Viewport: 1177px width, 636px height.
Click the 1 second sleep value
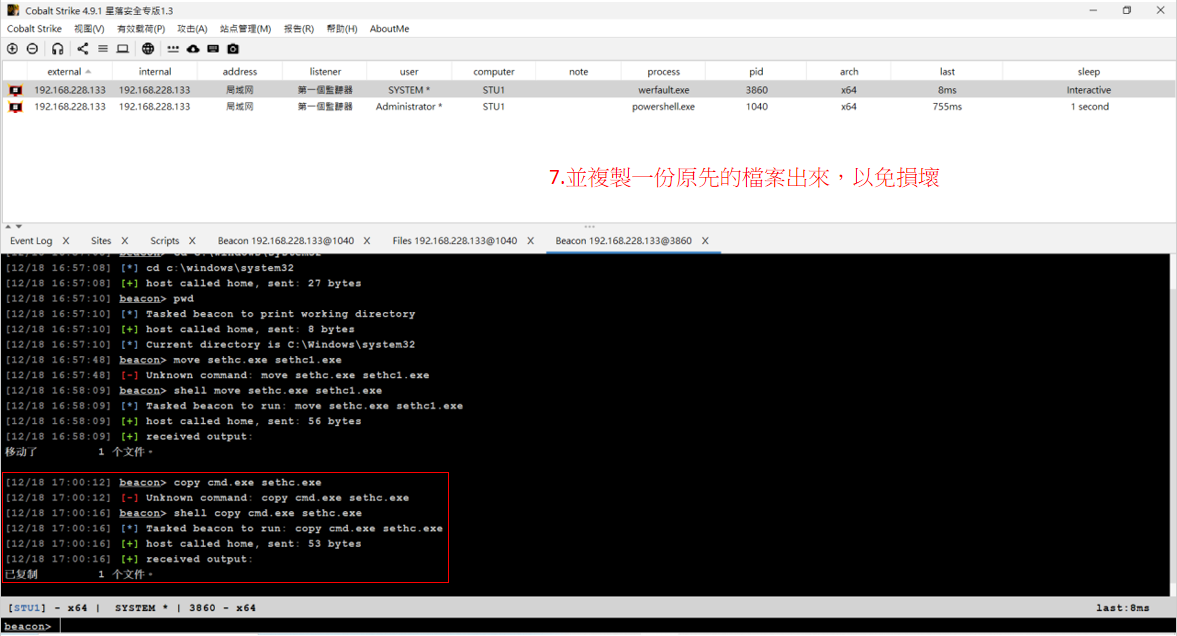1090,107
